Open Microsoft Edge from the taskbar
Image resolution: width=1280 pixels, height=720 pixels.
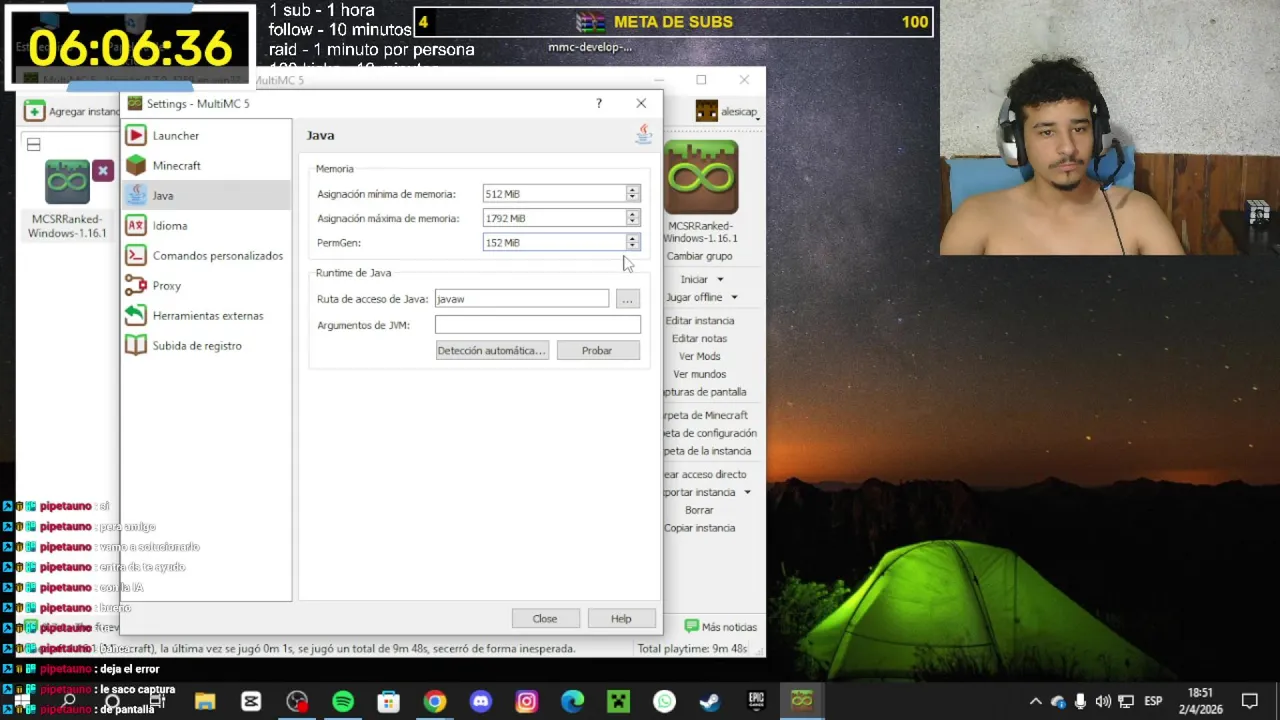(x=573, y=702)
